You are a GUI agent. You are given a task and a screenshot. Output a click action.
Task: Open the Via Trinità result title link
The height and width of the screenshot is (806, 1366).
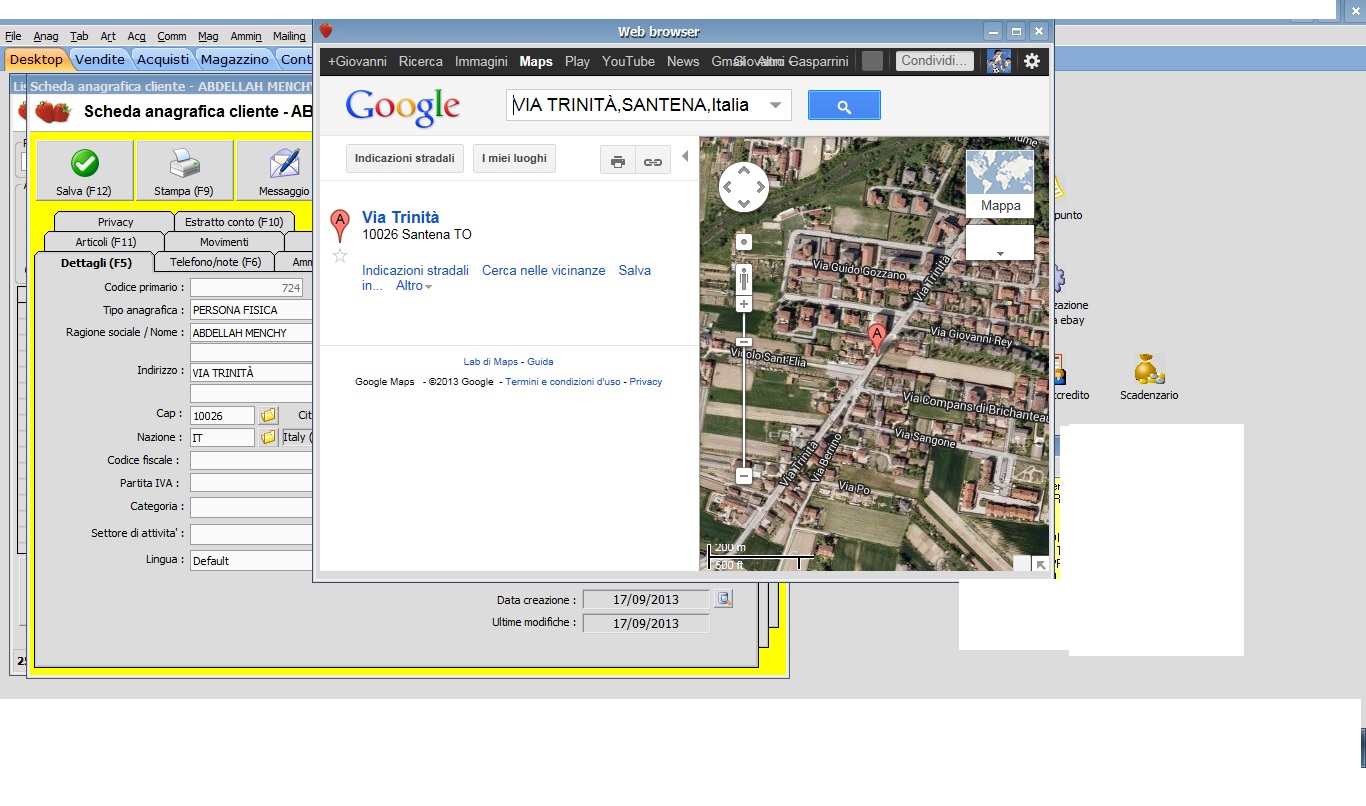[x=401, y=217]
